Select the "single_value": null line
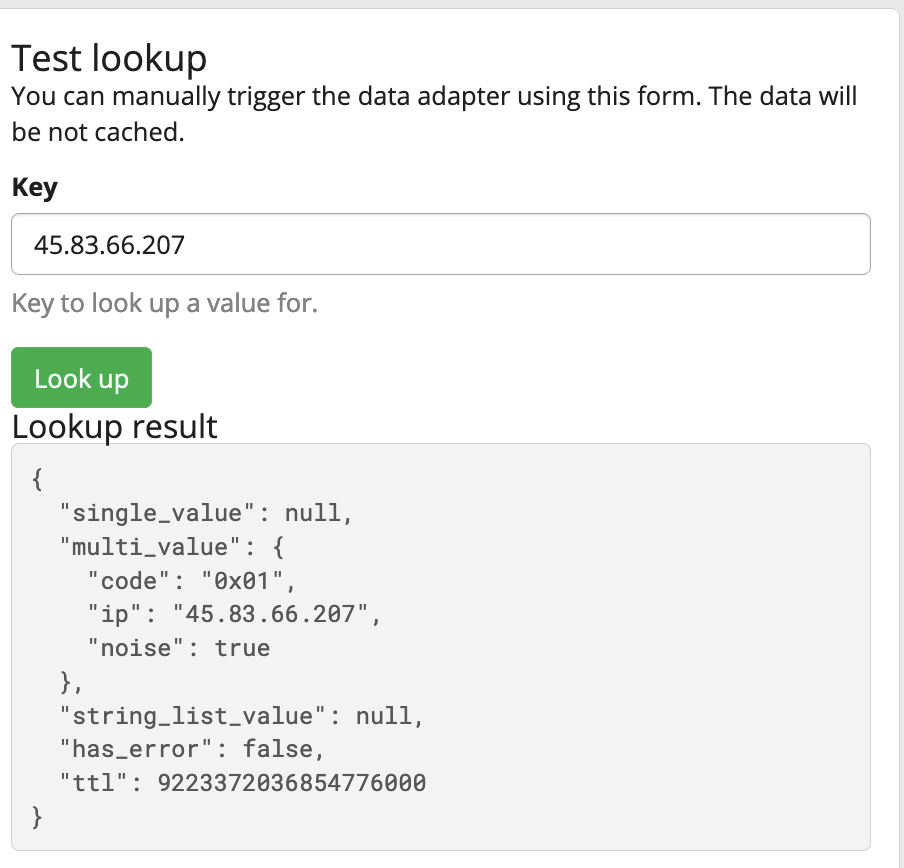 tap(205, 513)
